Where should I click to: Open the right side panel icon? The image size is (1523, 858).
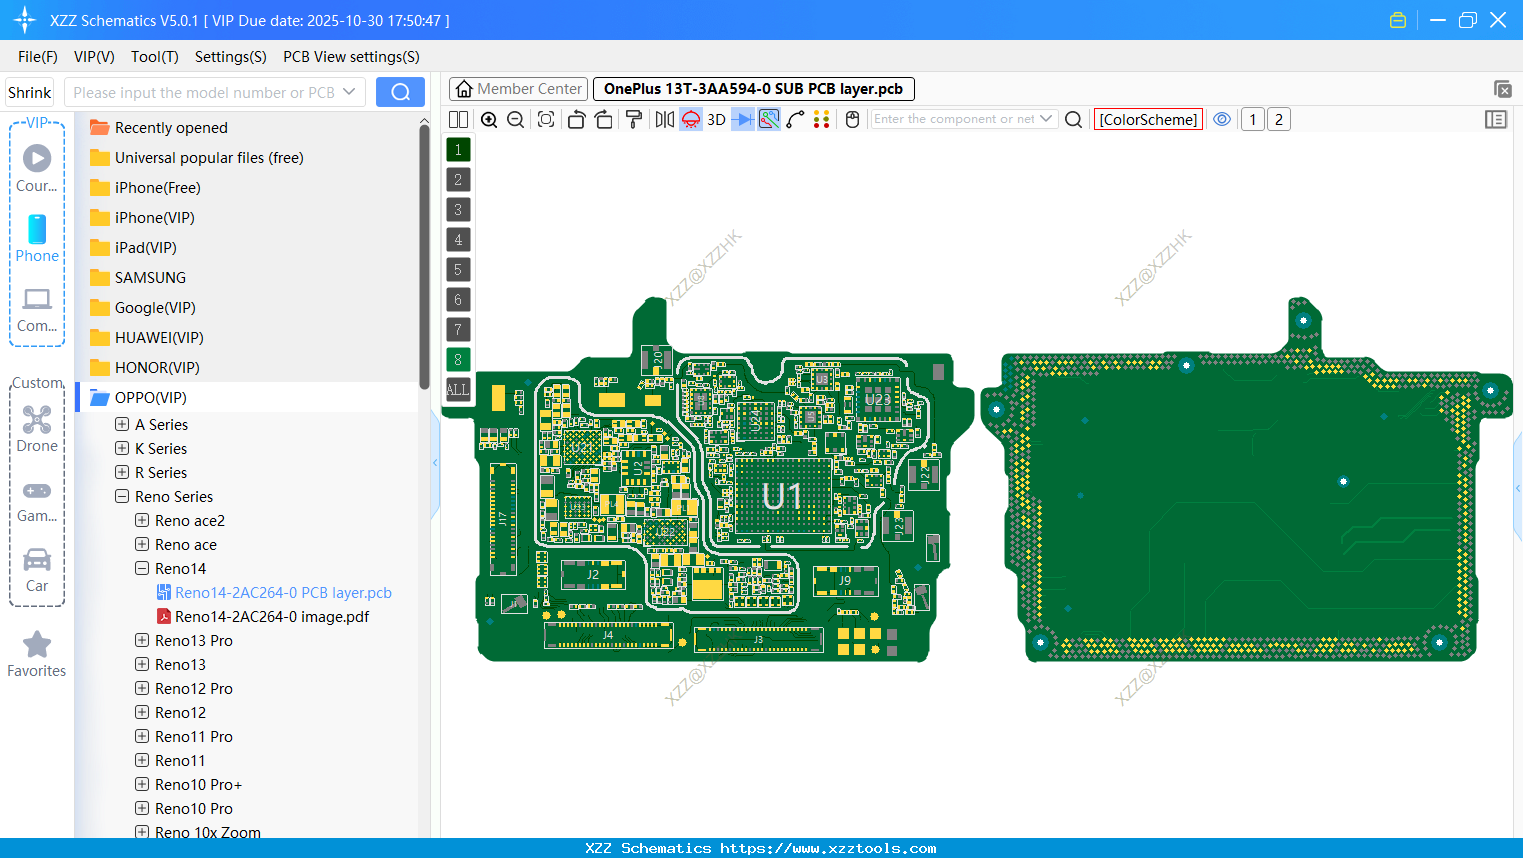coord(1496,120)
